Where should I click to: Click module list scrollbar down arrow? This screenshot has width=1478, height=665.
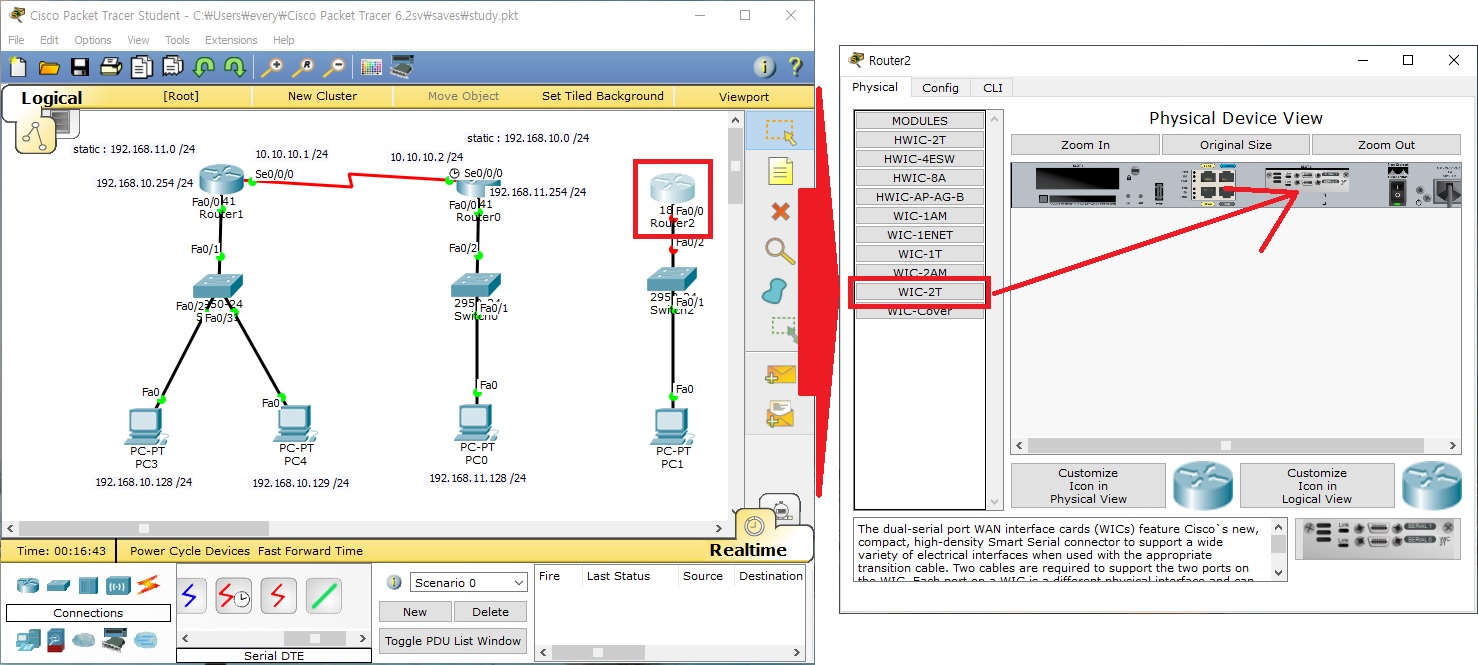(995, 503)
